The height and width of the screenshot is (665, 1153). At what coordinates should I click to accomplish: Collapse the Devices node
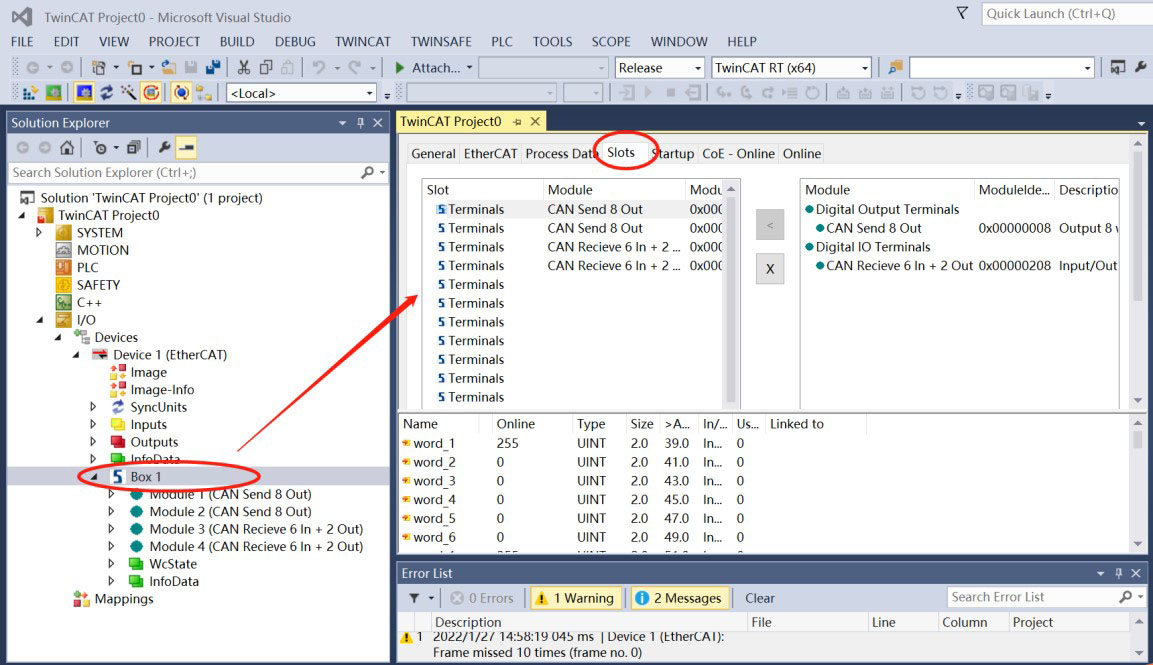58,338
